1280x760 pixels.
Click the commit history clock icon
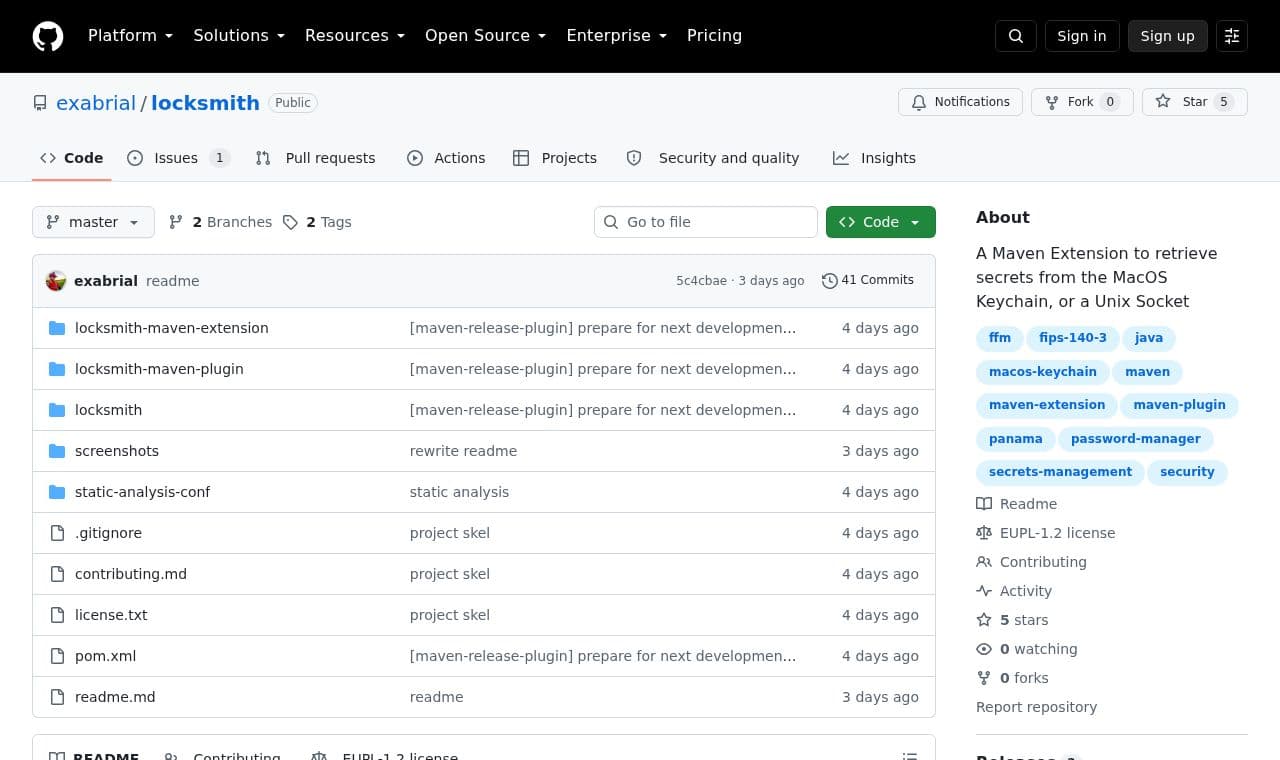coord(829,281)
